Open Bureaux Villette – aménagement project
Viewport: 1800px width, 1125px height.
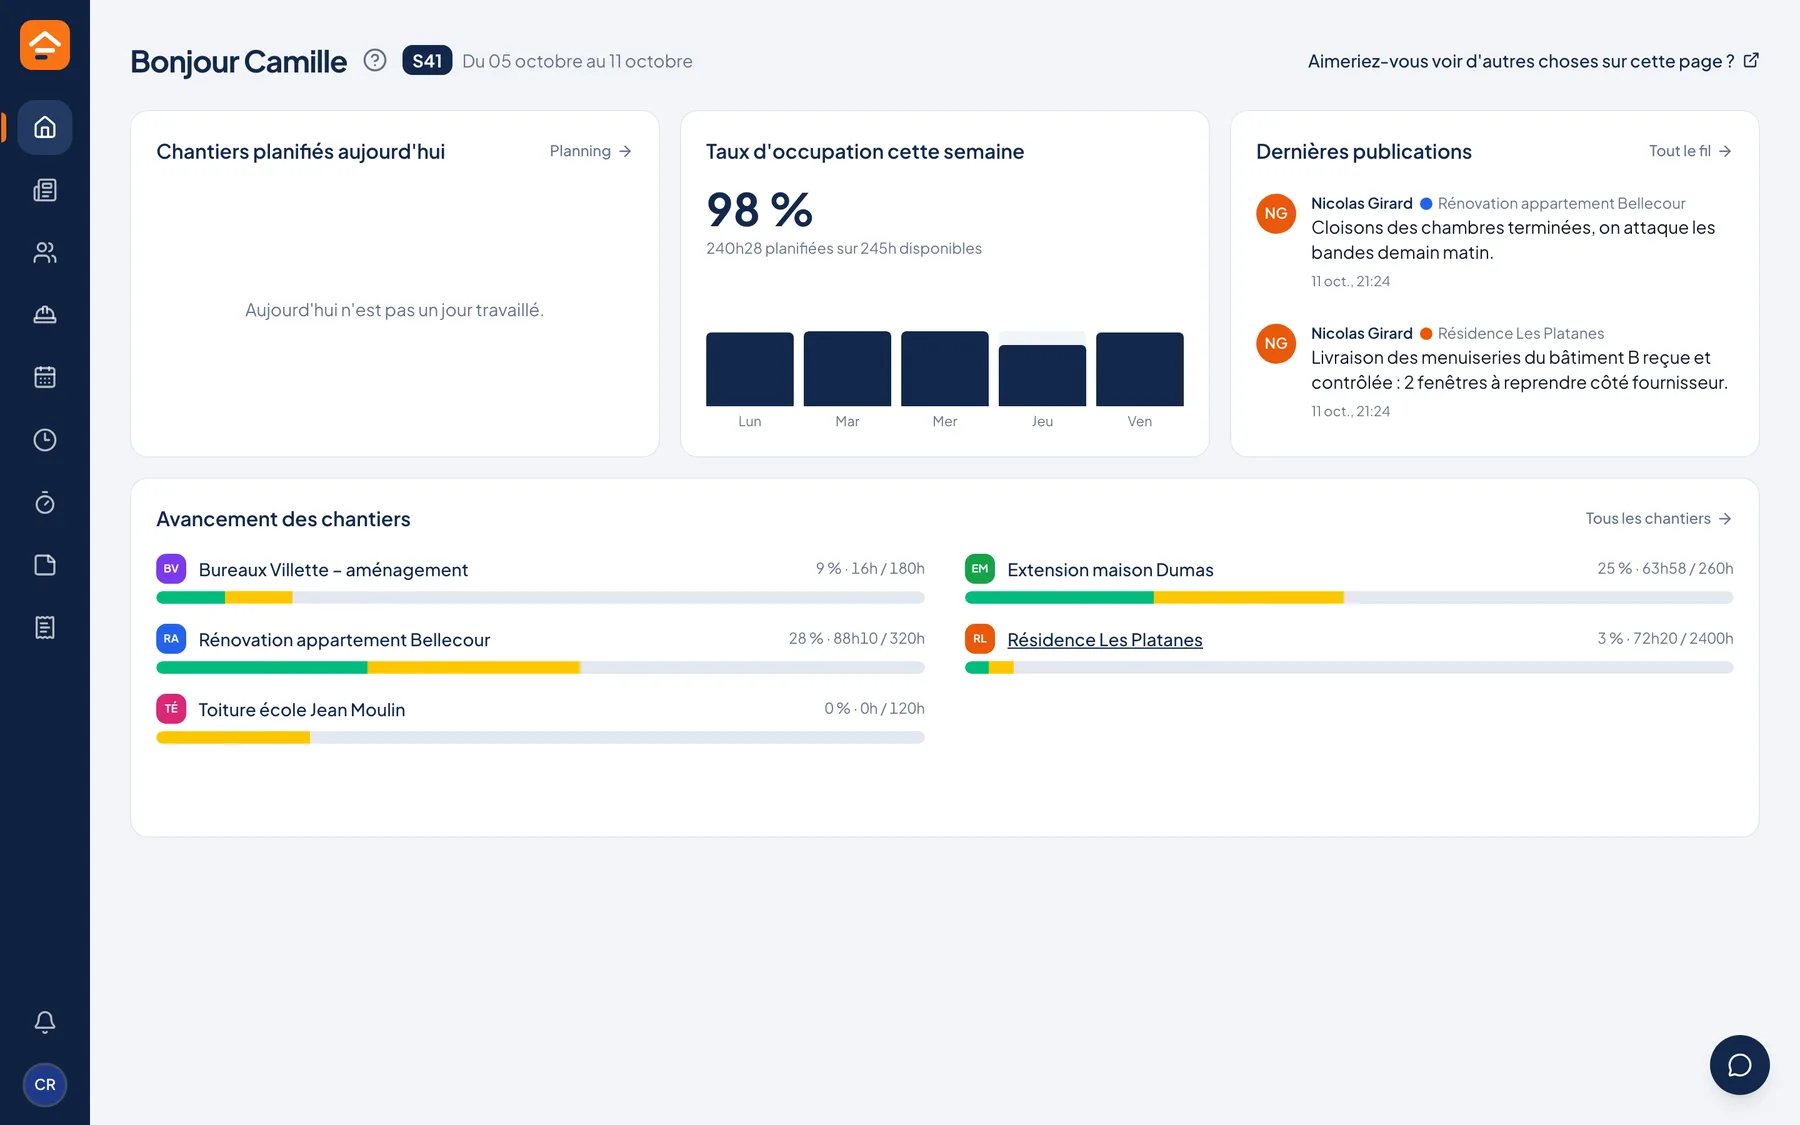(333, 570)
